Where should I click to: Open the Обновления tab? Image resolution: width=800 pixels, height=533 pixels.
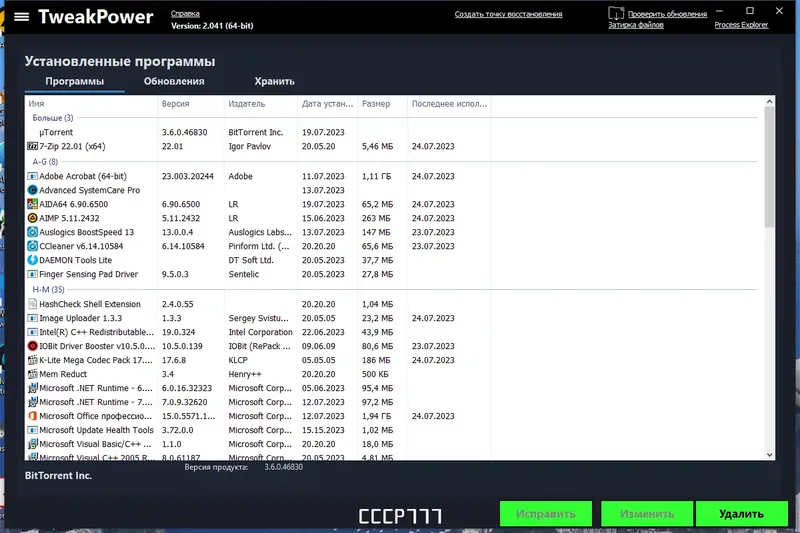click(x=174, y=82)
